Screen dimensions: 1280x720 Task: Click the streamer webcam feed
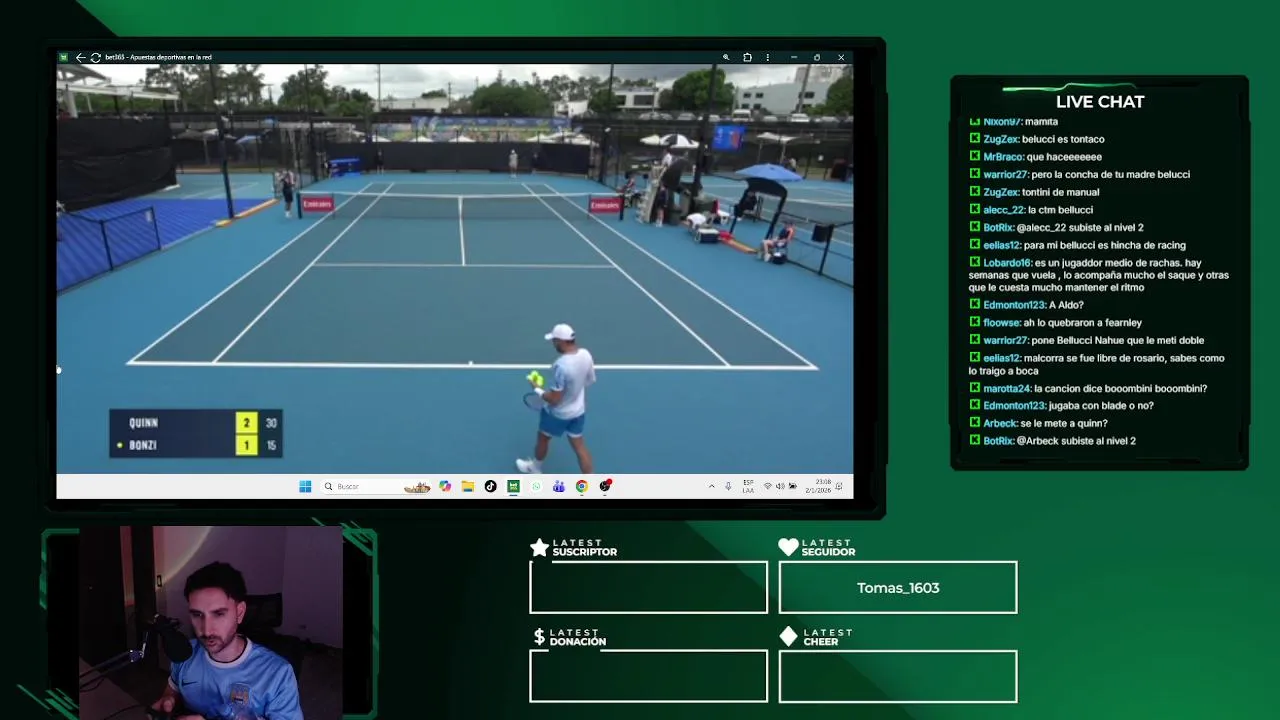pos(211,622)
